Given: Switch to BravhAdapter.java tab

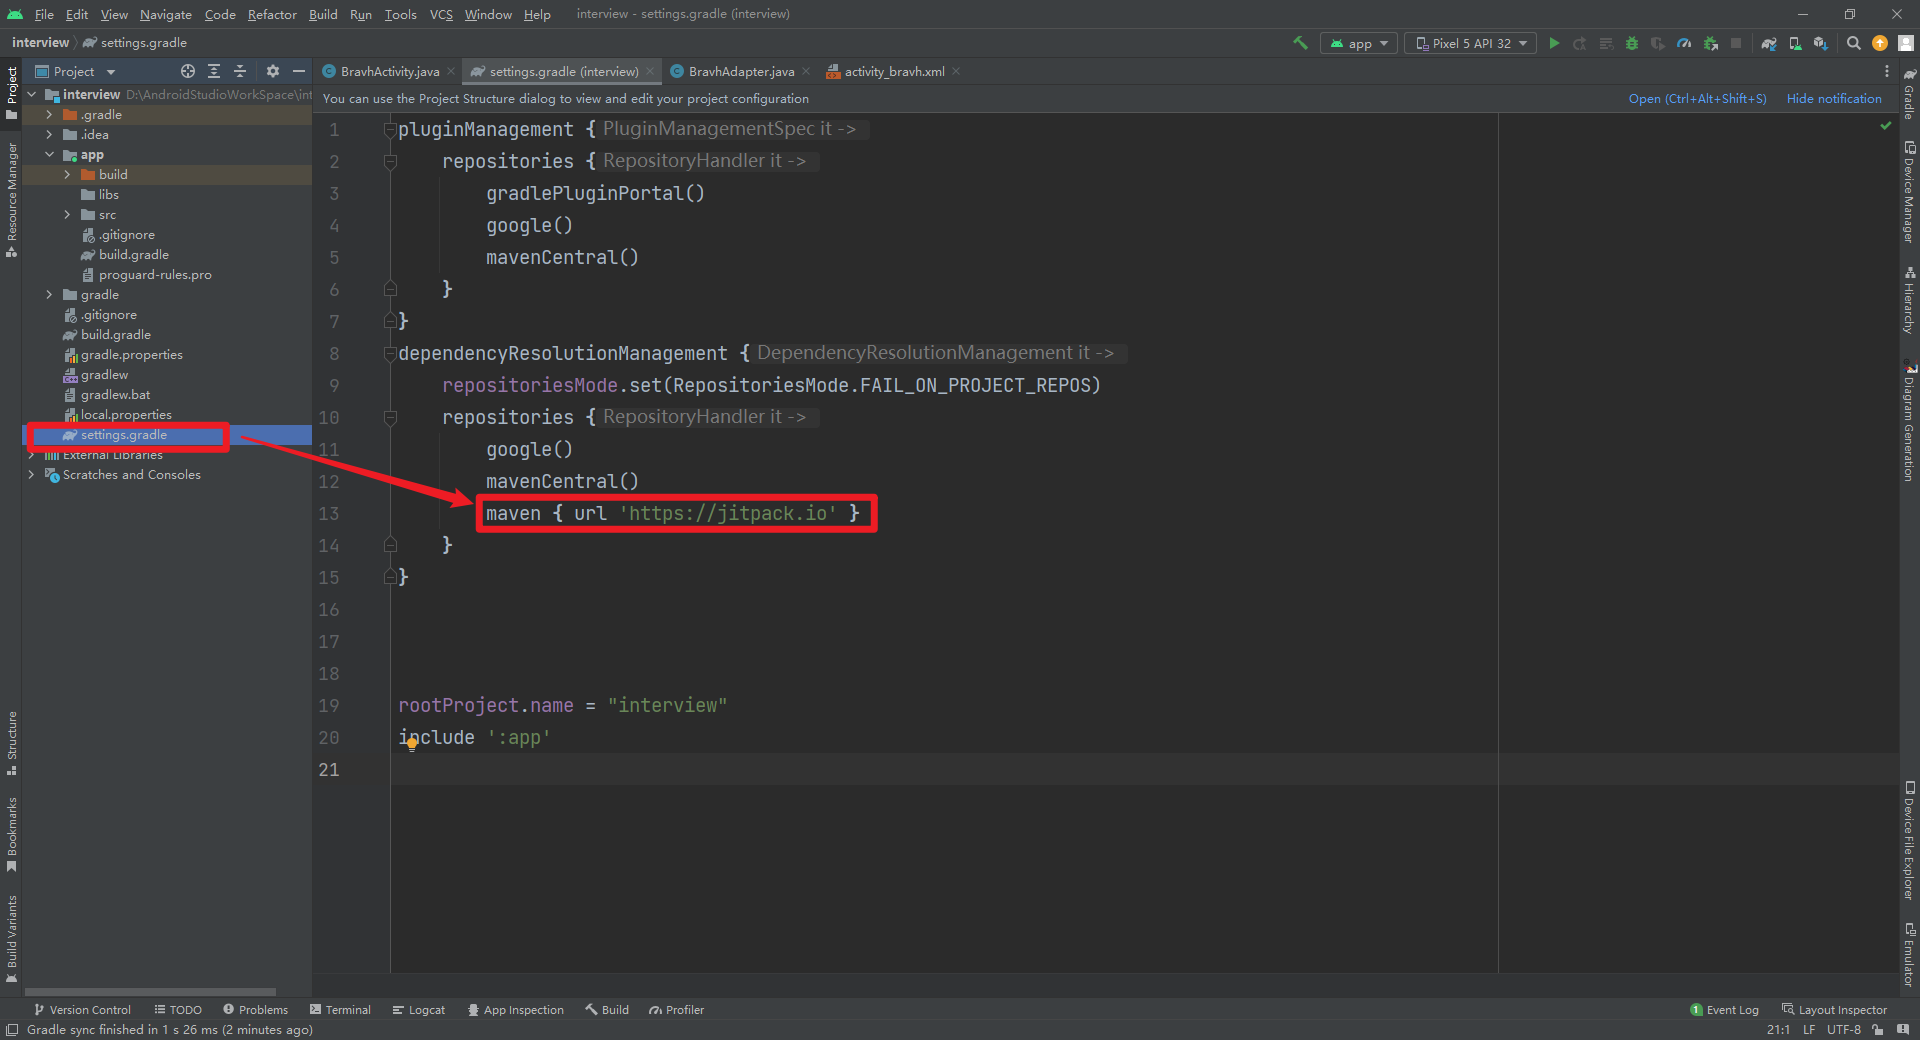Looking at the screenshot, I should click(741, 71).
